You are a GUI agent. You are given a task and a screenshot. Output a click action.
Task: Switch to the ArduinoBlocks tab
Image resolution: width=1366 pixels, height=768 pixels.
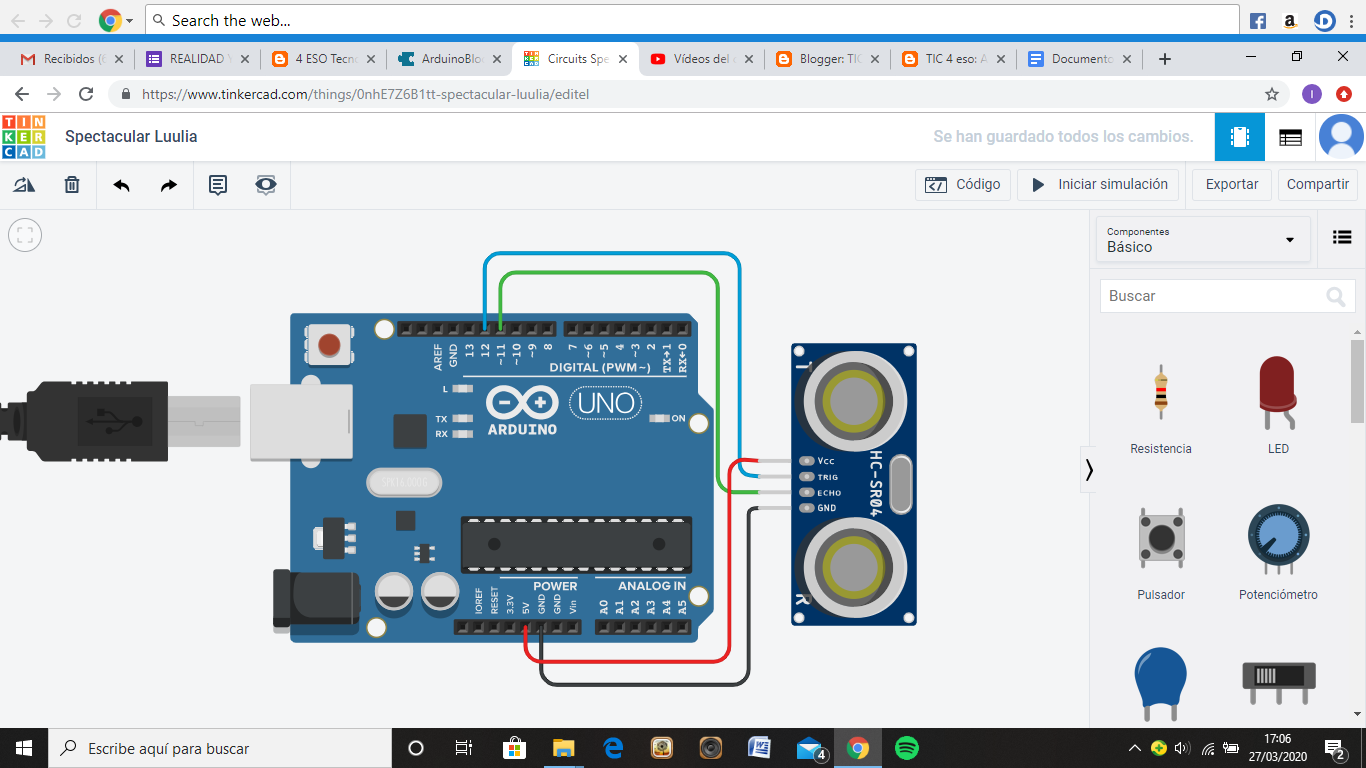(x=448, y=59)
